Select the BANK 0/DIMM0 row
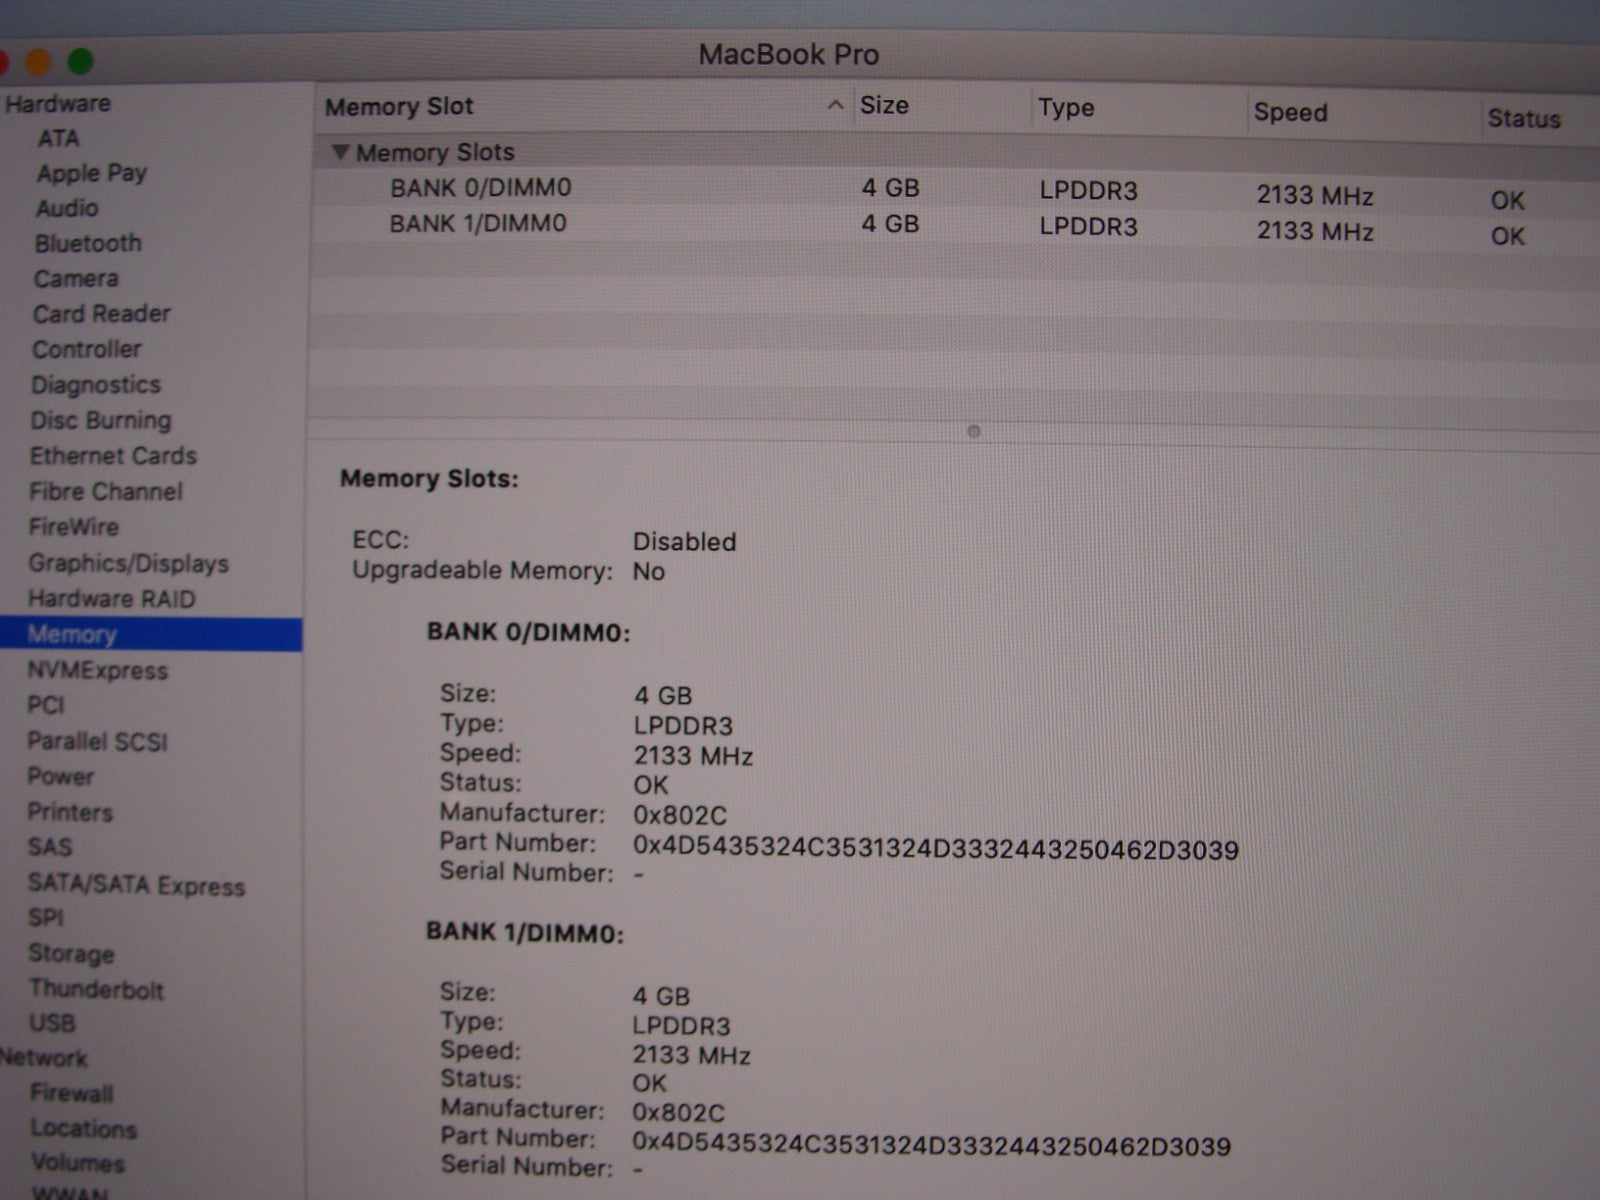The height and width of the screenshot is (1200, 1600). (x=481, y=188)
